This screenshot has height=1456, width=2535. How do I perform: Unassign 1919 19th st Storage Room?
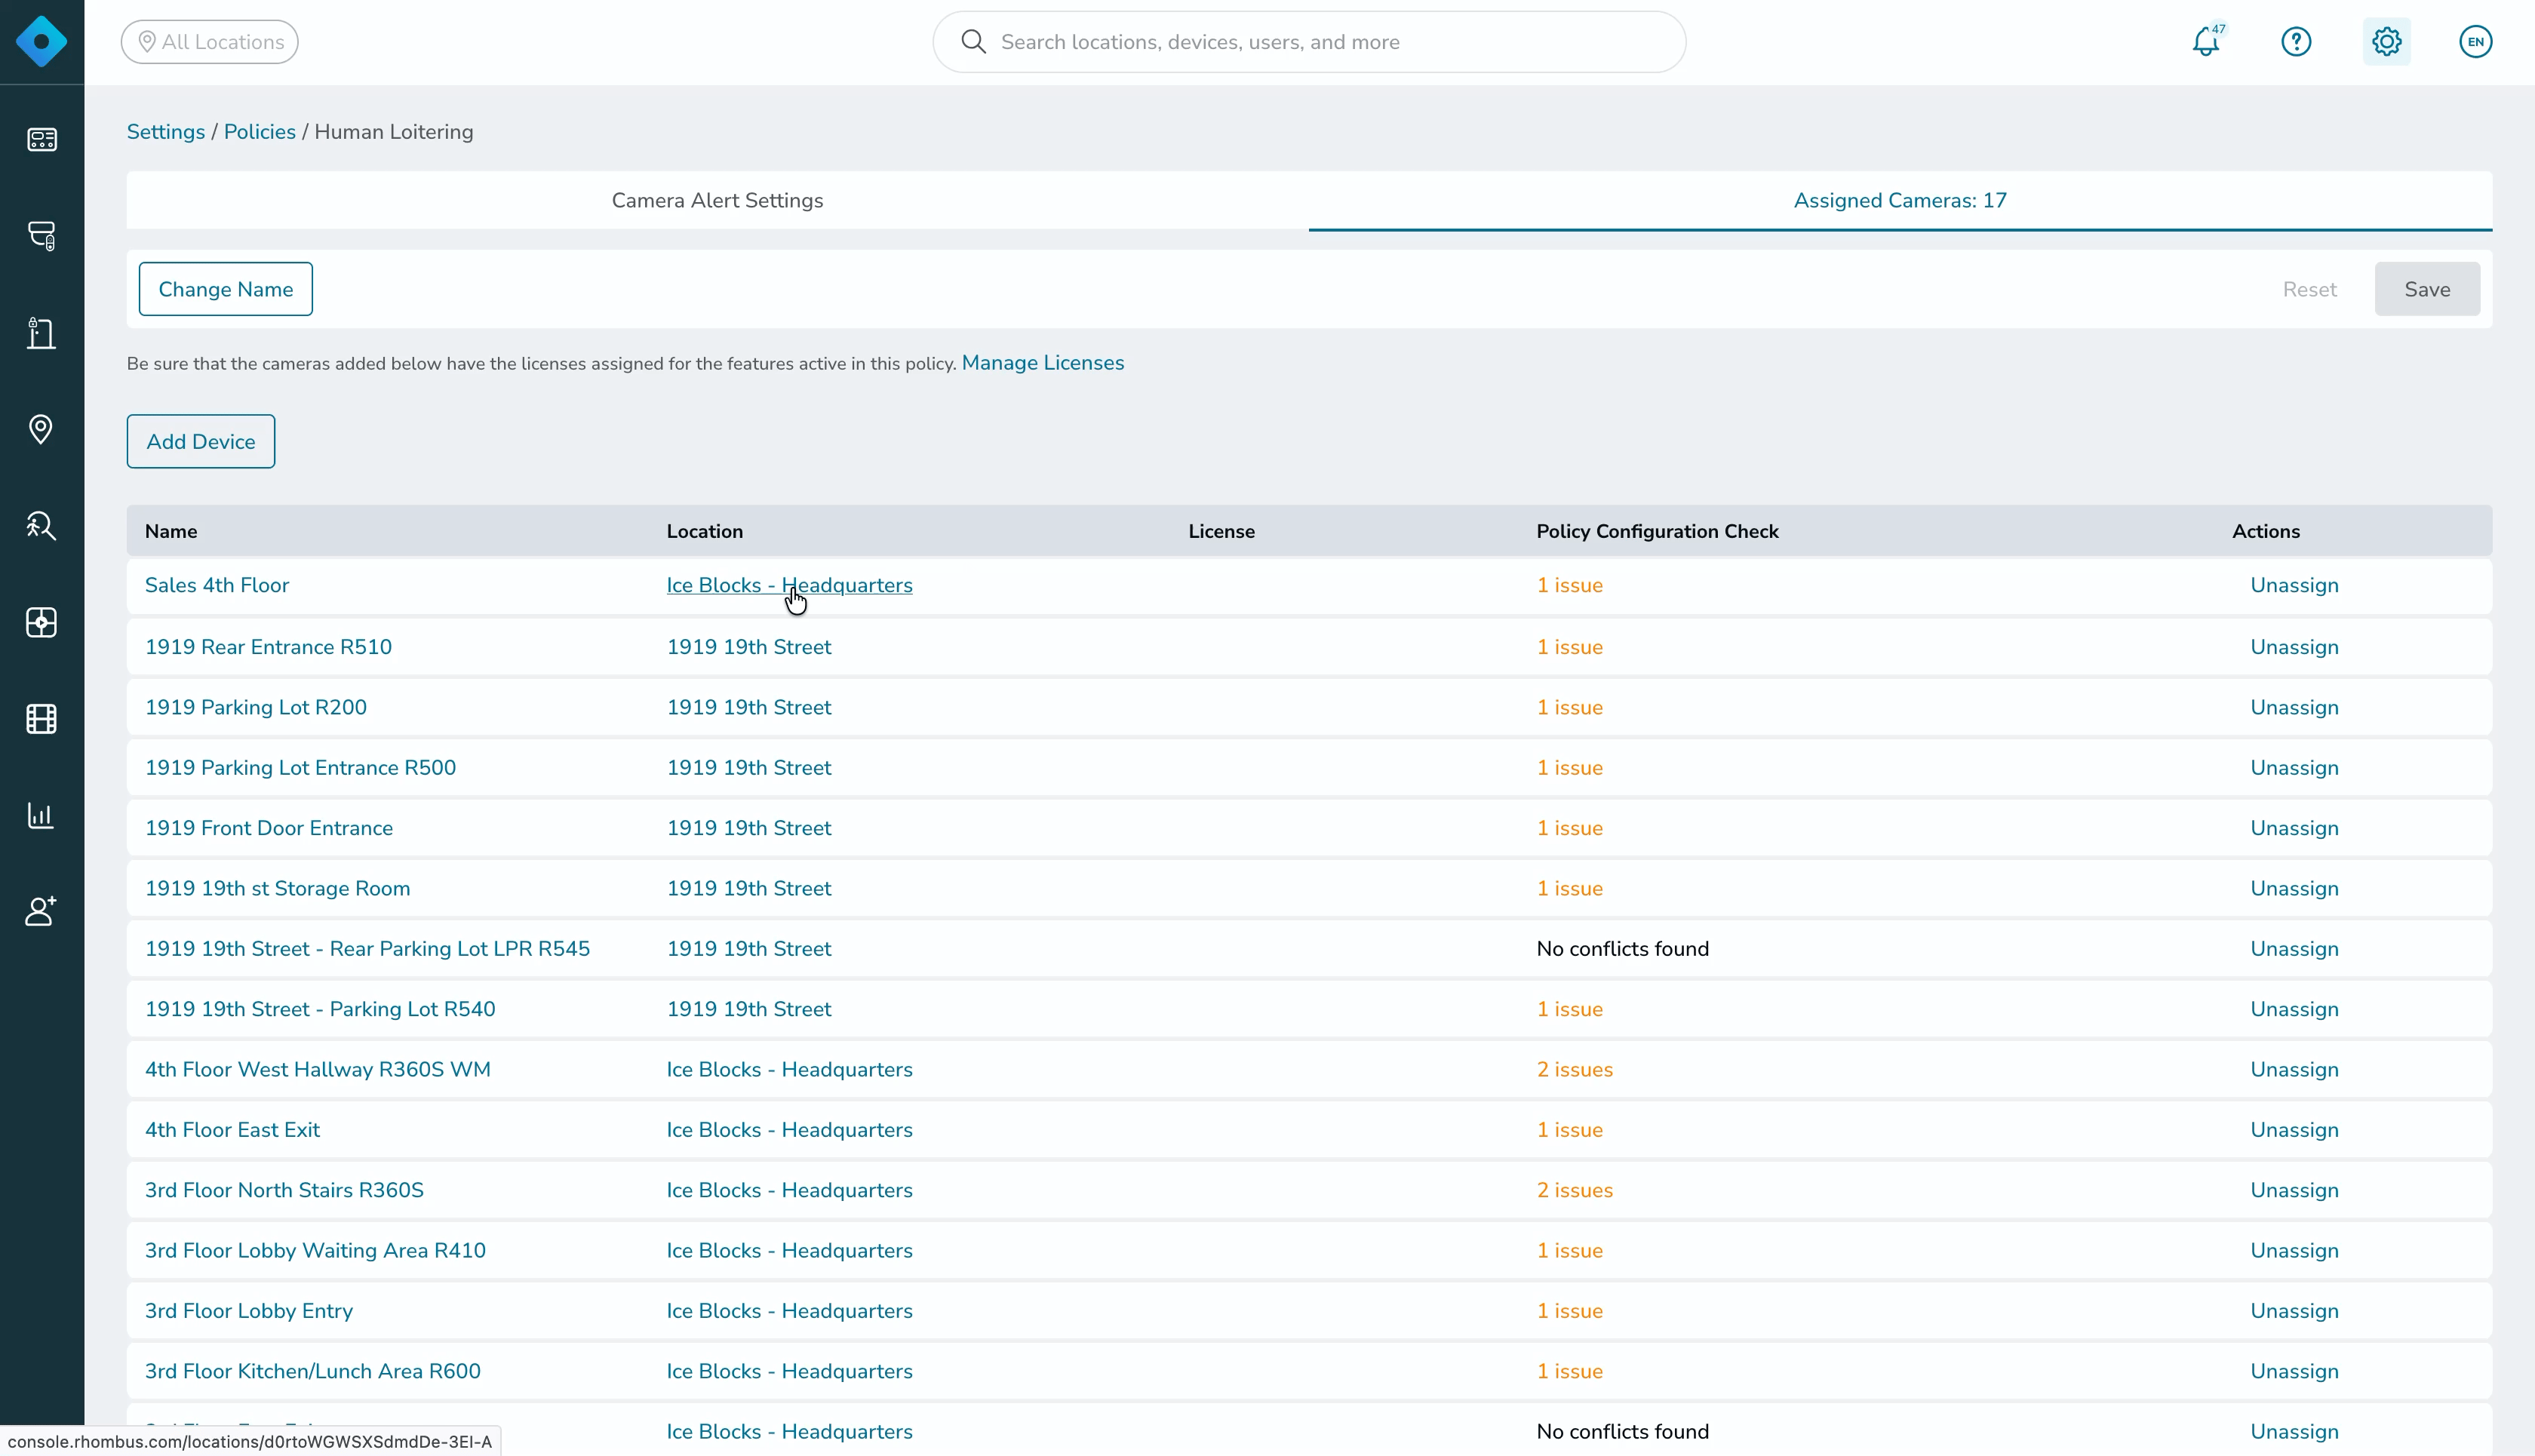2294,888
